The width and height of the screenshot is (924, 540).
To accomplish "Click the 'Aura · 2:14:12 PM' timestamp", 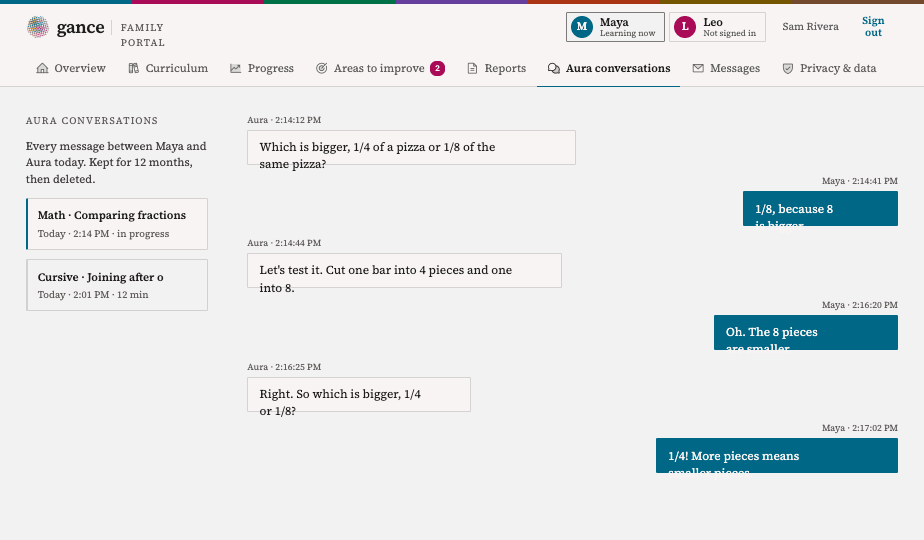I will [x=284, y=120].
